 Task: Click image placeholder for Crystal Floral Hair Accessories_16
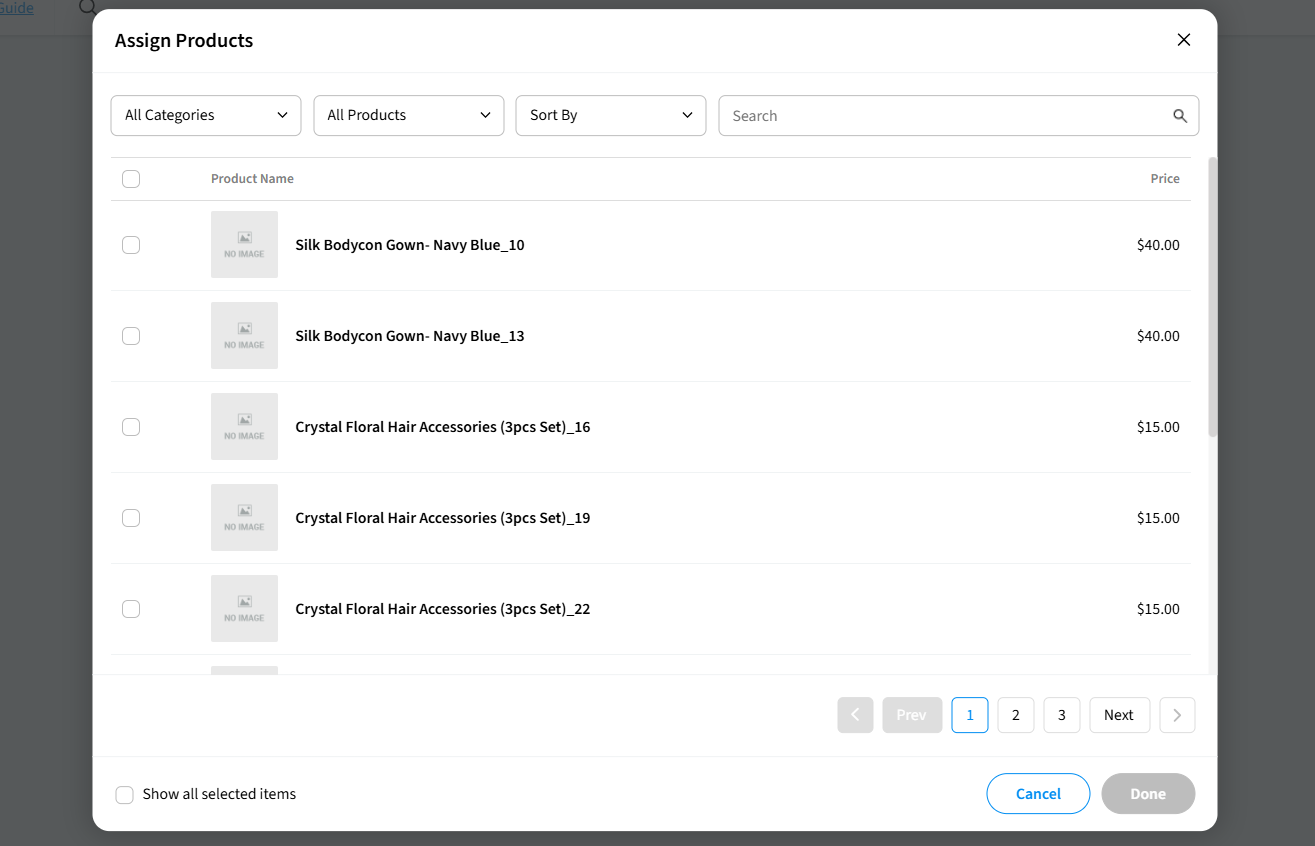[x=244, y=427]
